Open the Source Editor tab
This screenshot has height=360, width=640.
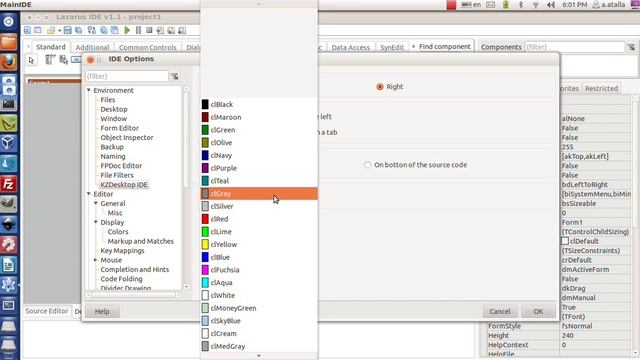[47, 311]
